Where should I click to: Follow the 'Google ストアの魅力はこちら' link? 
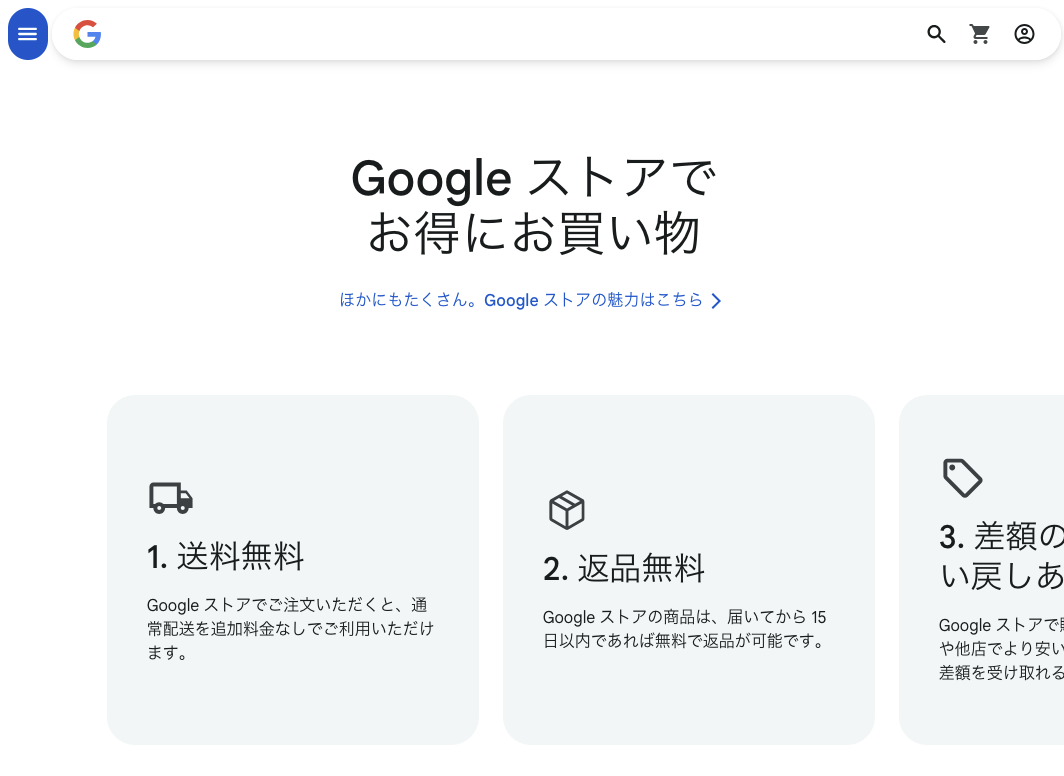(521, 300)
